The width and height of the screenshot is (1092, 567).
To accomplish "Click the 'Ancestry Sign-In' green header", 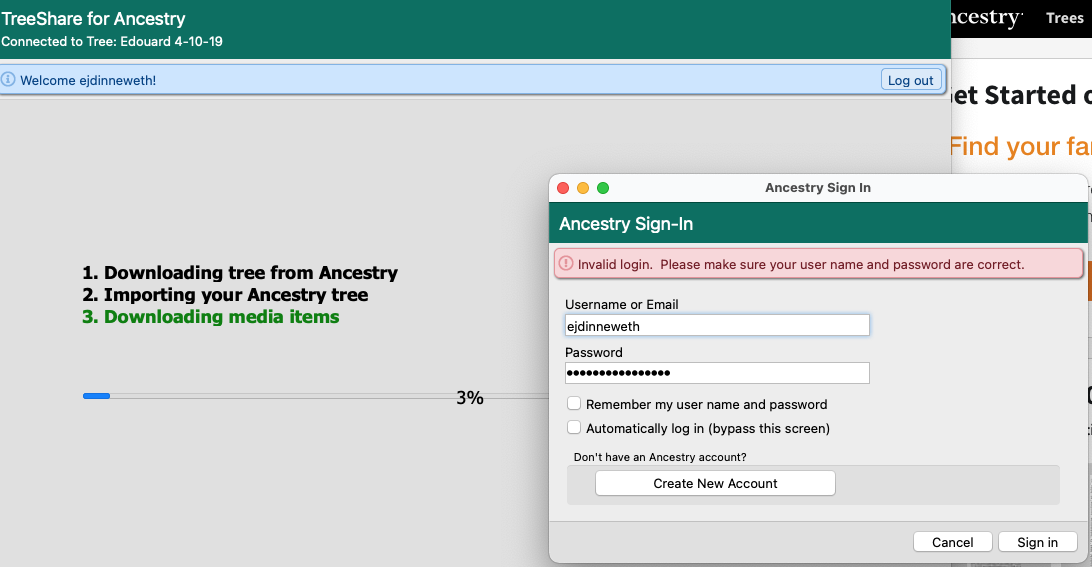I will pos(818,224).
